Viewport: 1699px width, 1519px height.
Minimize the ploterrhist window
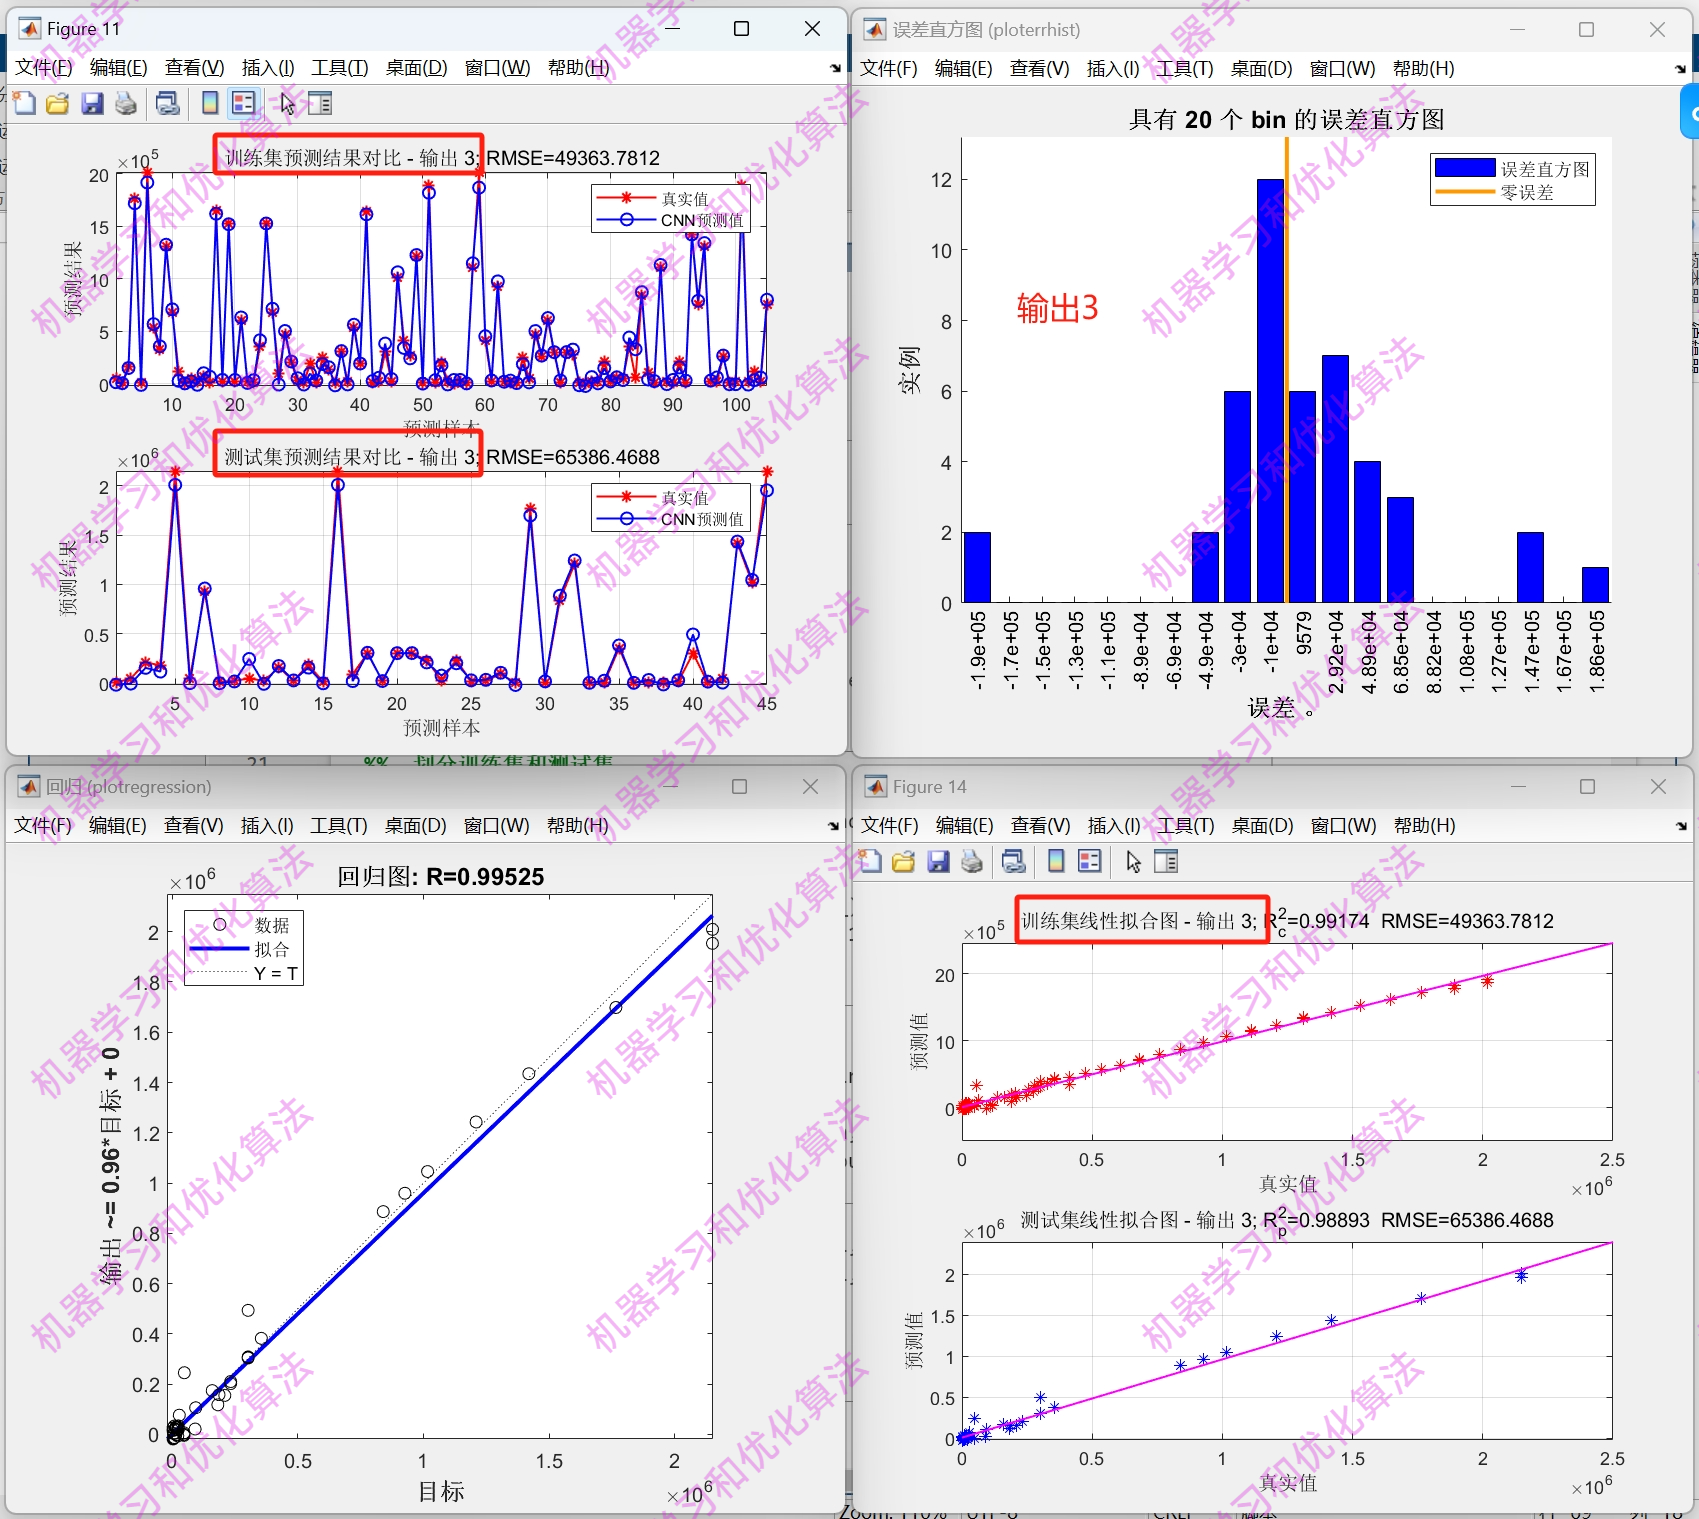click(x=1517, y=30)
